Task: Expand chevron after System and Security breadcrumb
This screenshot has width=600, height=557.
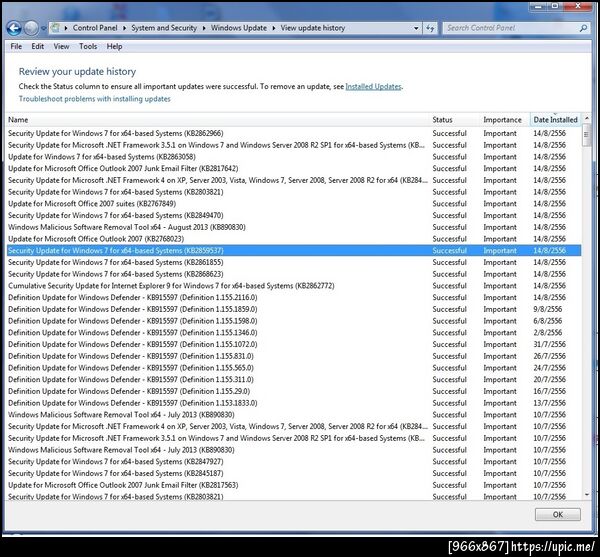Action: (x=204, y=28)
